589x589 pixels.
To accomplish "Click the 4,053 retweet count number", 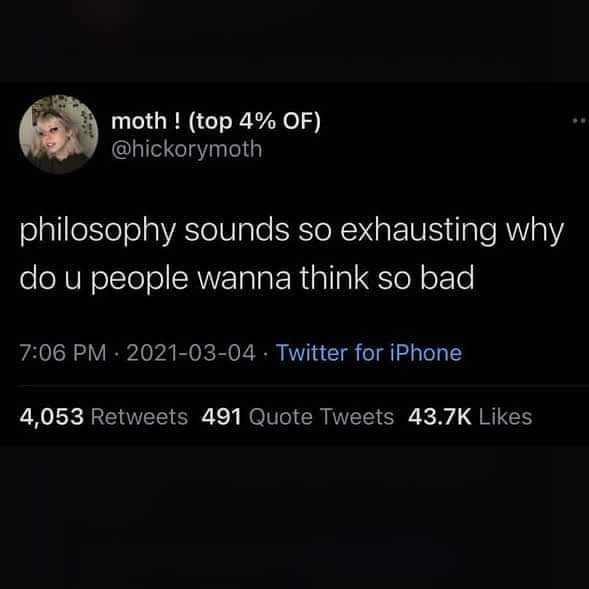I will (x=51, y=417).
